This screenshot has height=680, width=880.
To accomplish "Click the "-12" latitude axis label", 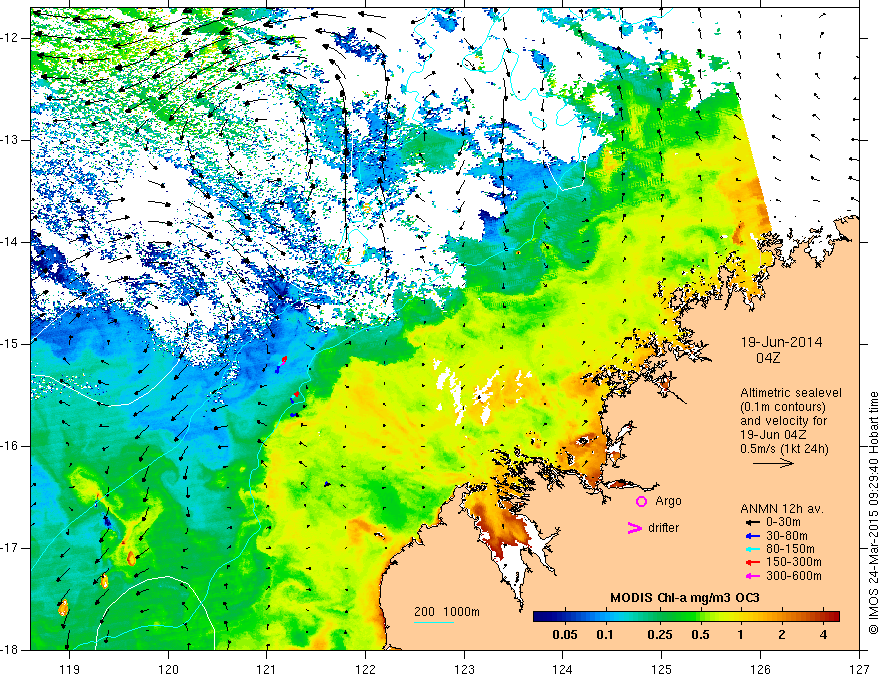I will 11,38.
